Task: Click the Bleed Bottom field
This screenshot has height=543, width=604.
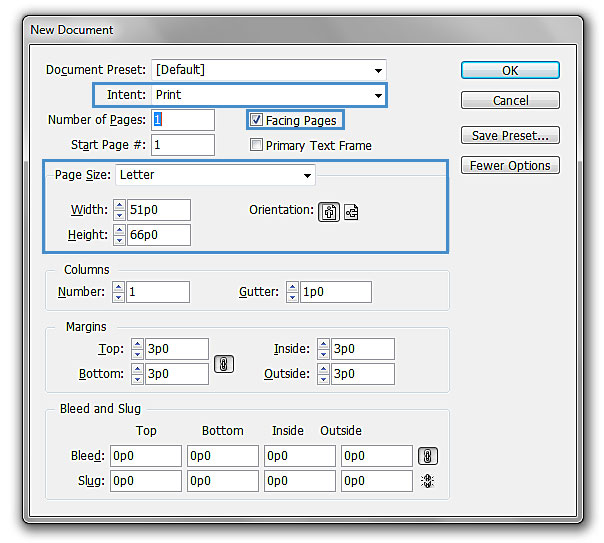Action: (x=223, y=456)
